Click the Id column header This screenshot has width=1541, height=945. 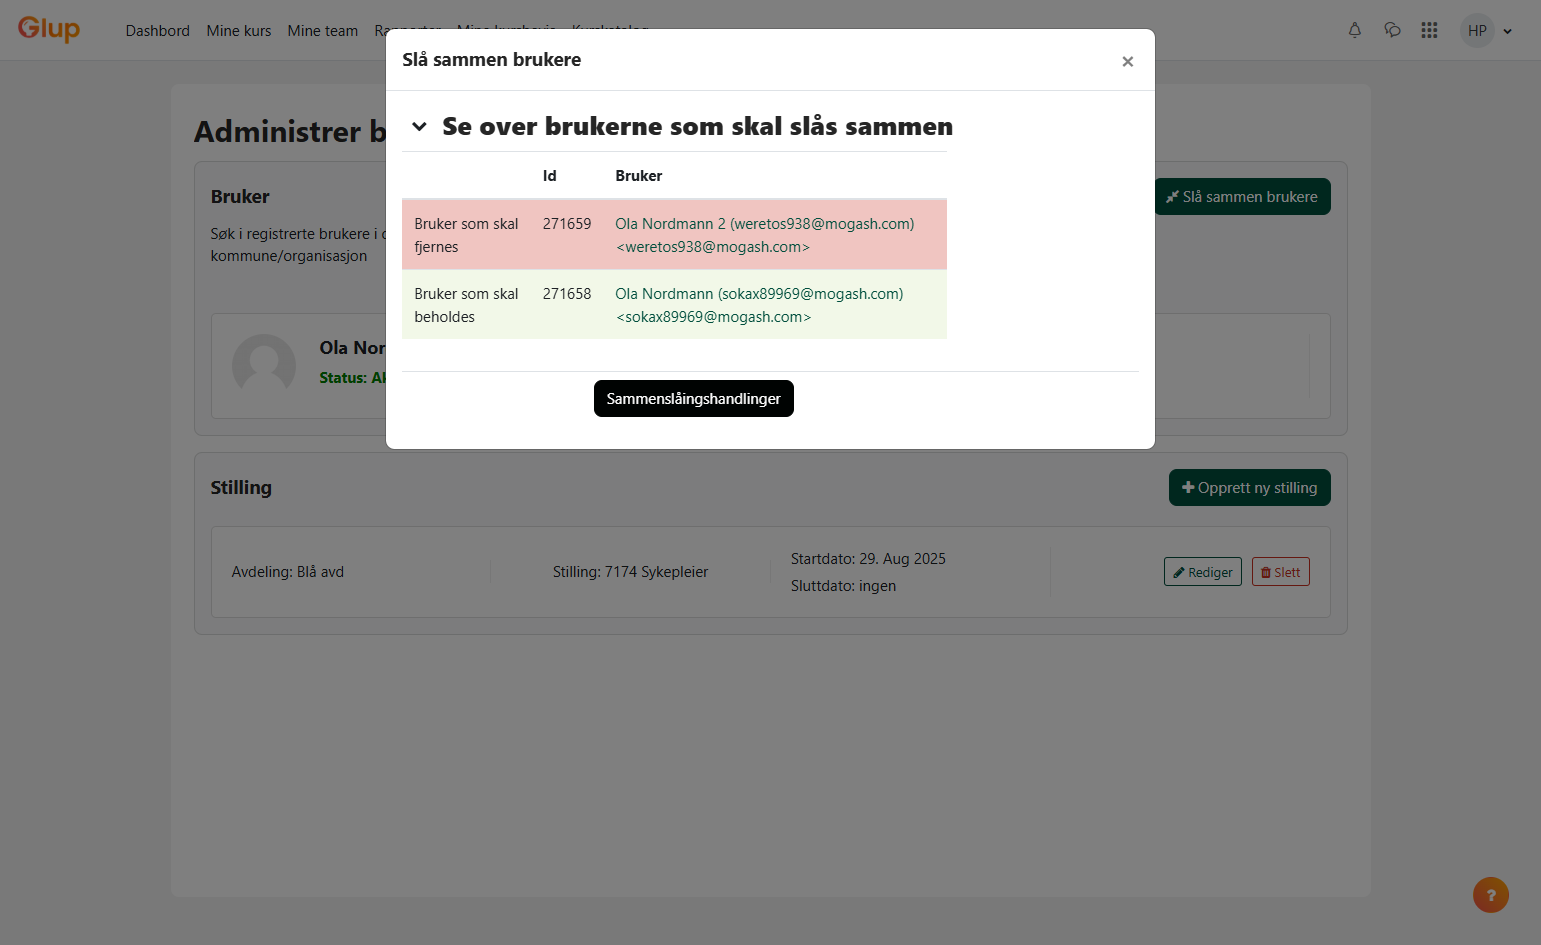(x=550, y=176)
